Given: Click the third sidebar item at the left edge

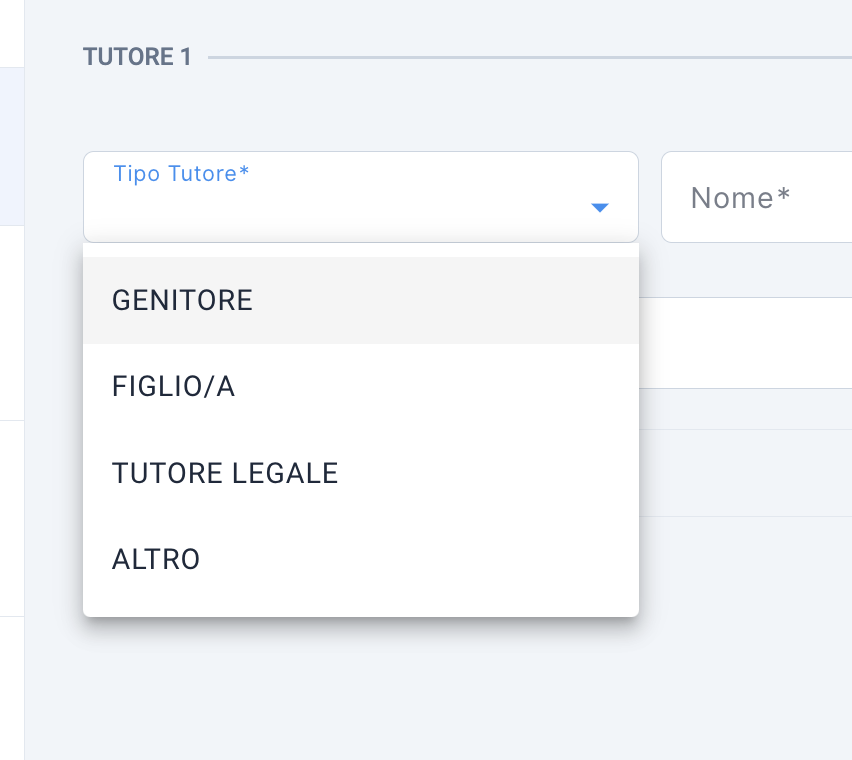Looking at the screenshot, I should (x=12, y=518).
